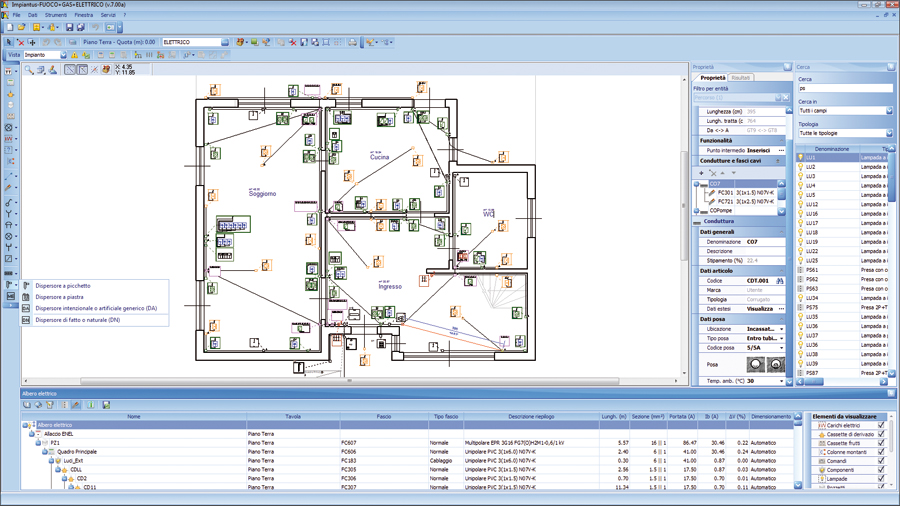This screenshot has height=506, width=900.
Task: Click 'Inserisci' for Punto intermedio
Action: [x=759, y=151]
